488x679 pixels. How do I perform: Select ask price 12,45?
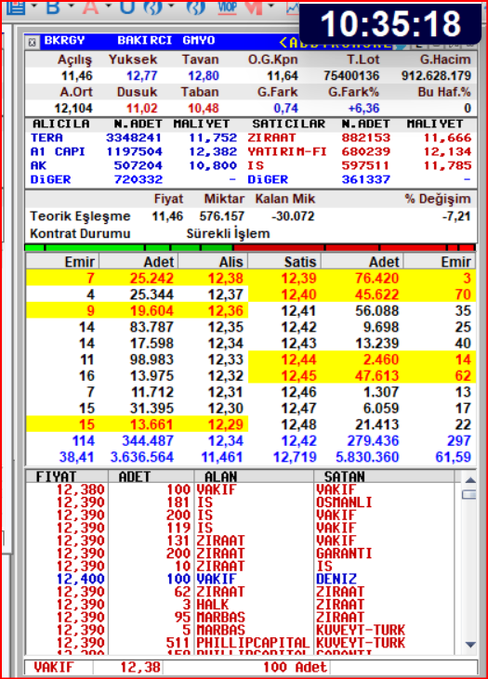pyautogui.click(x=299, y=376)
